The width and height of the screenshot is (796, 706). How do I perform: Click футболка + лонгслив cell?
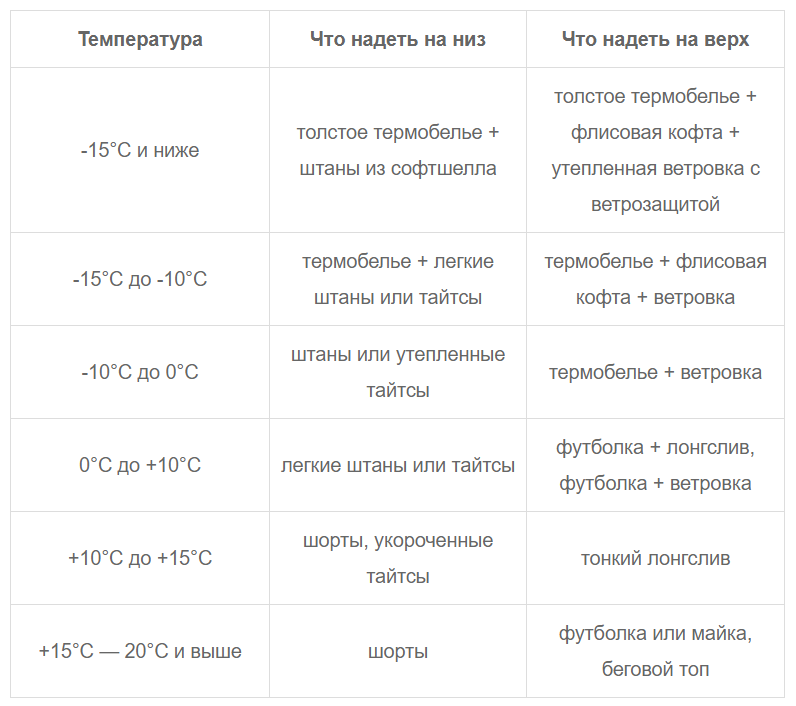coord(655,465)
